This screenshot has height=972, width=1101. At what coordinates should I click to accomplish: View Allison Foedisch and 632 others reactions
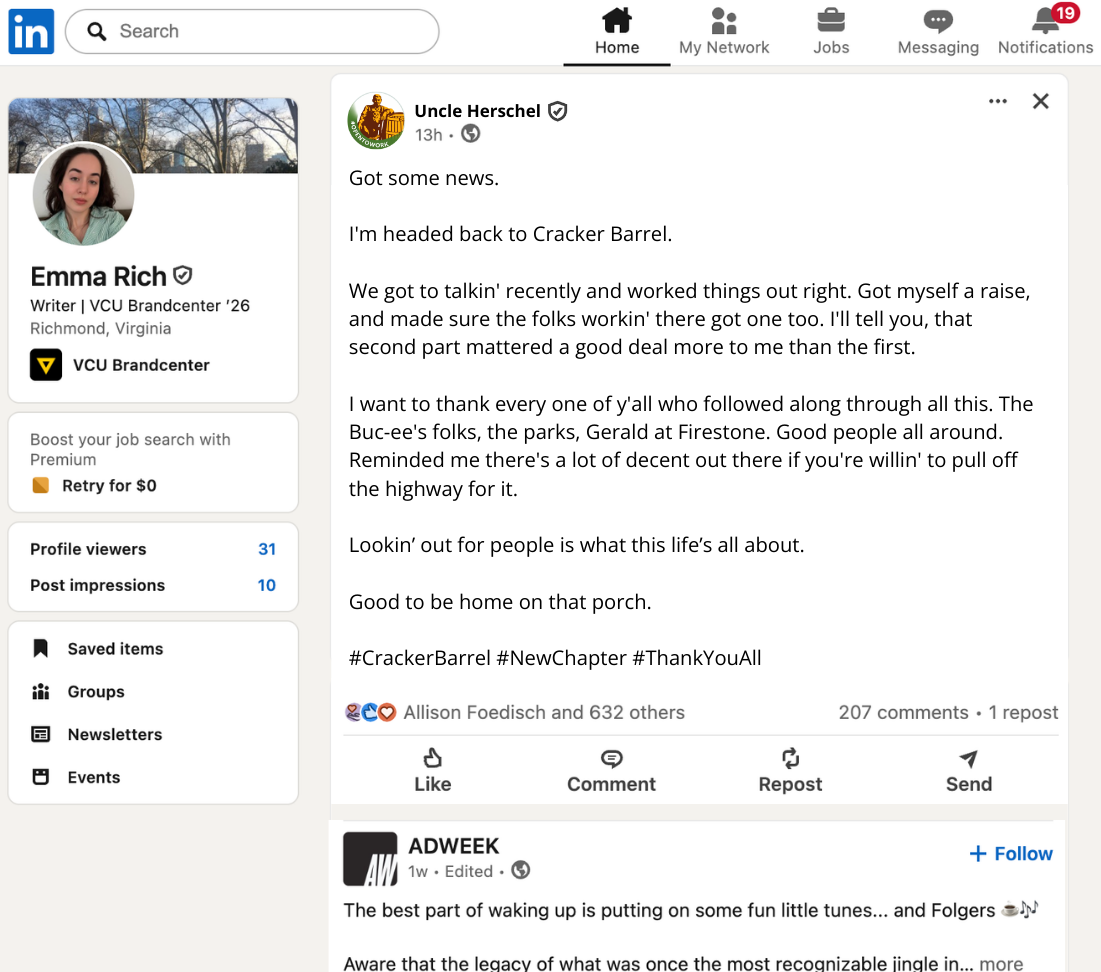tap(543, 712)
